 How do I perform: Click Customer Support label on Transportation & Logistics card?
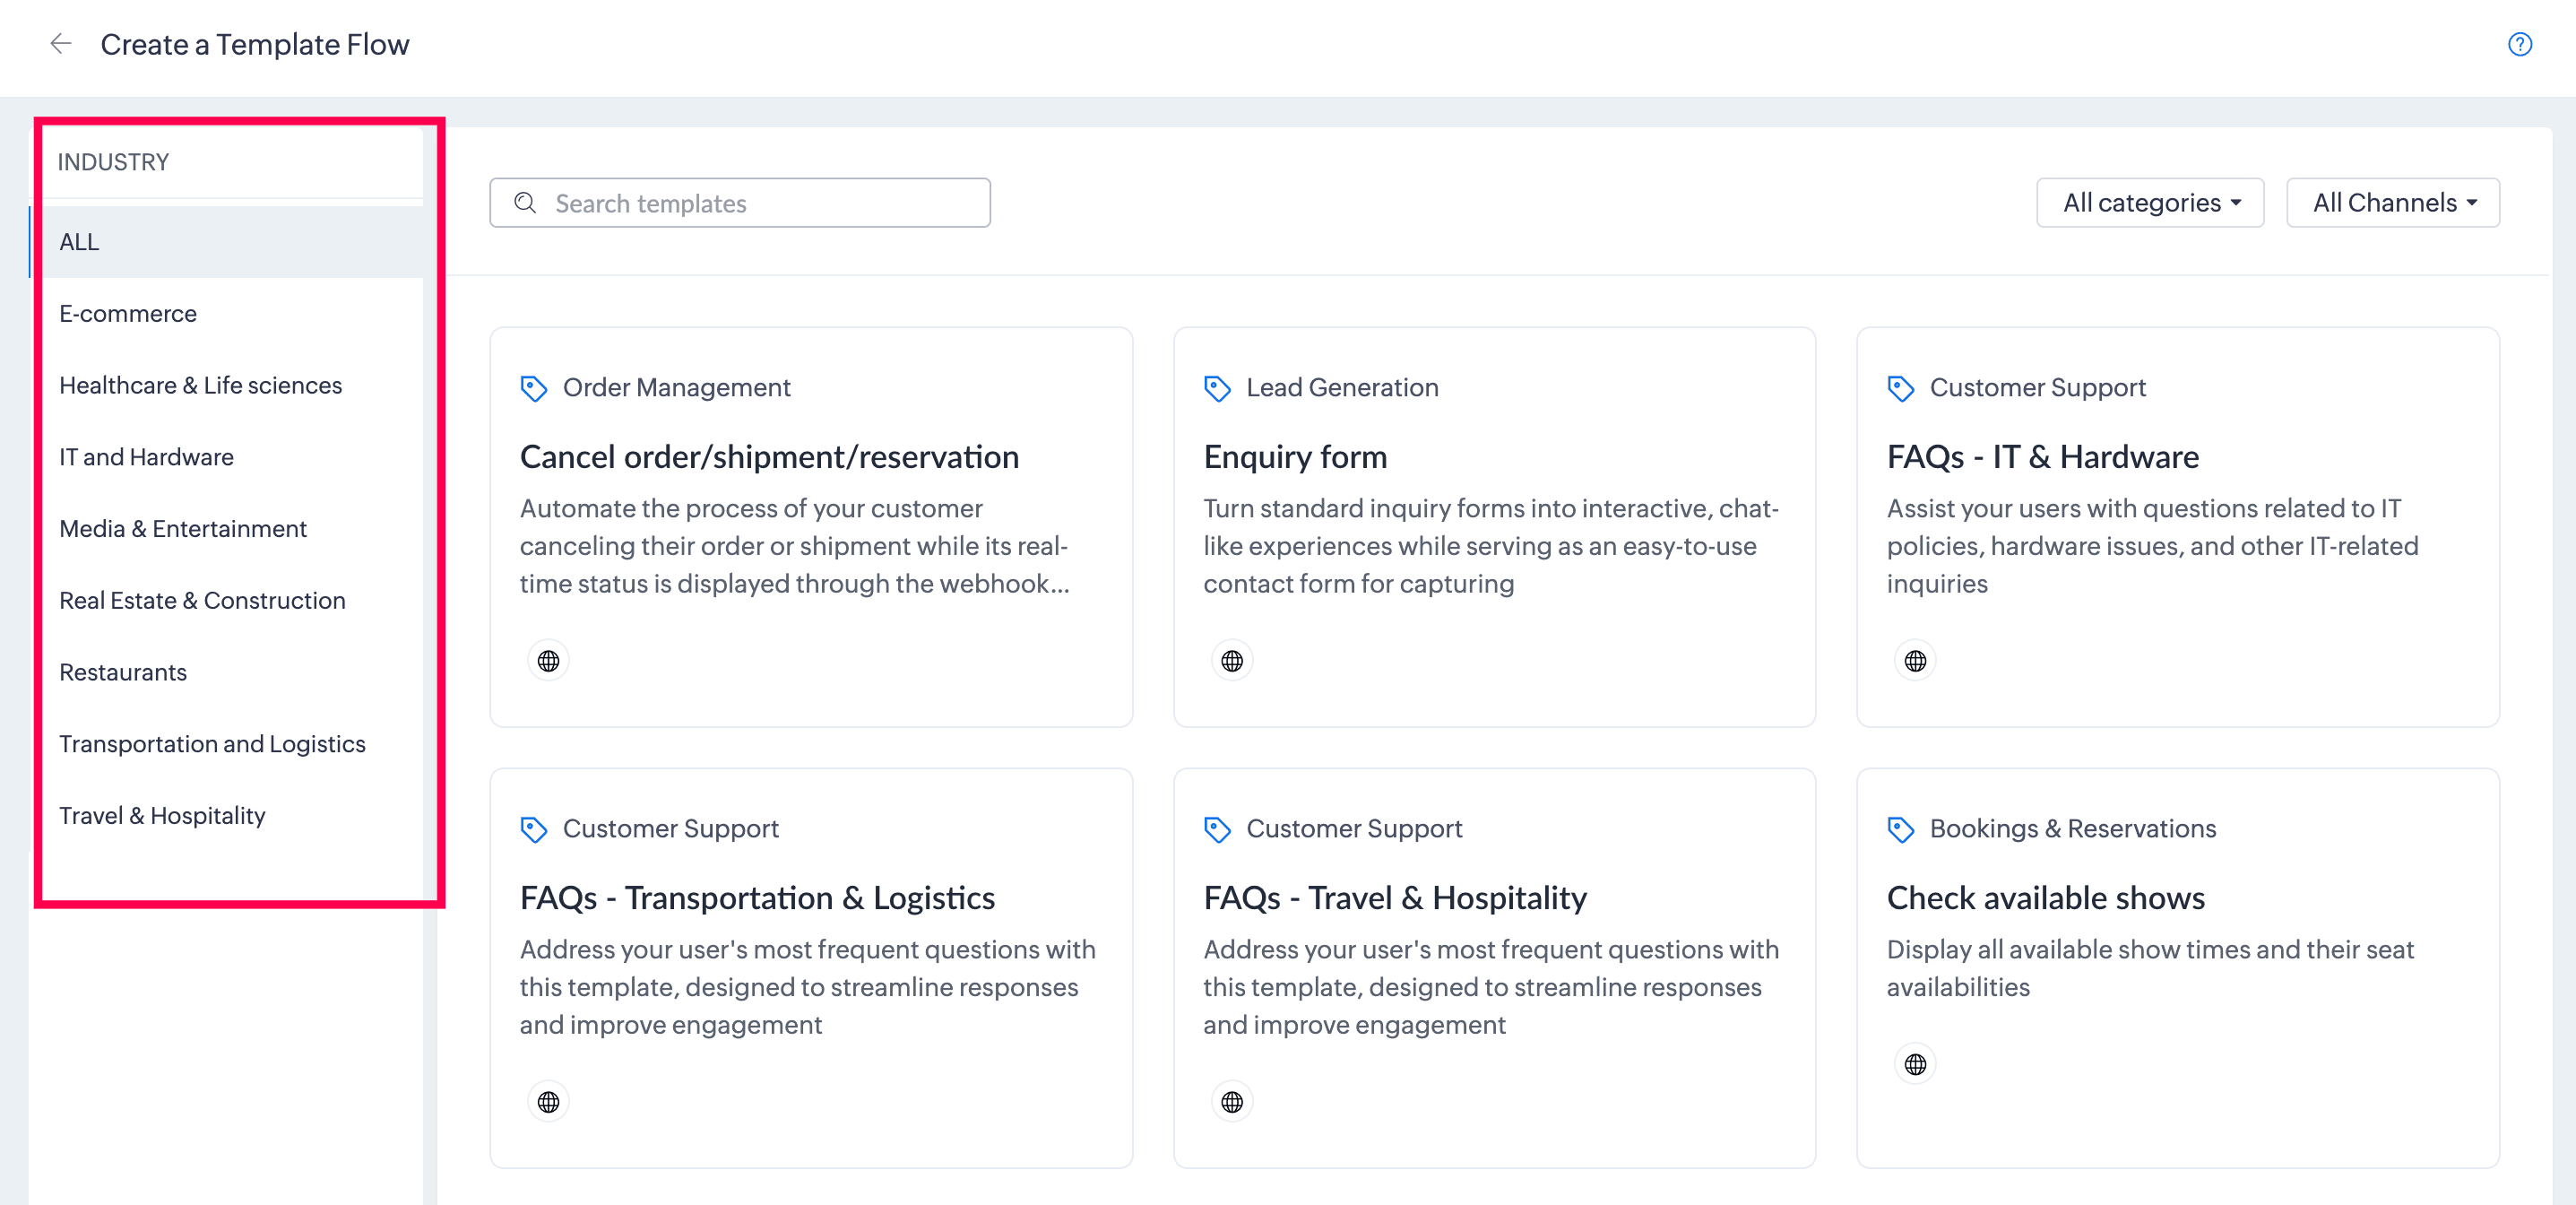[x=670, y=829]
